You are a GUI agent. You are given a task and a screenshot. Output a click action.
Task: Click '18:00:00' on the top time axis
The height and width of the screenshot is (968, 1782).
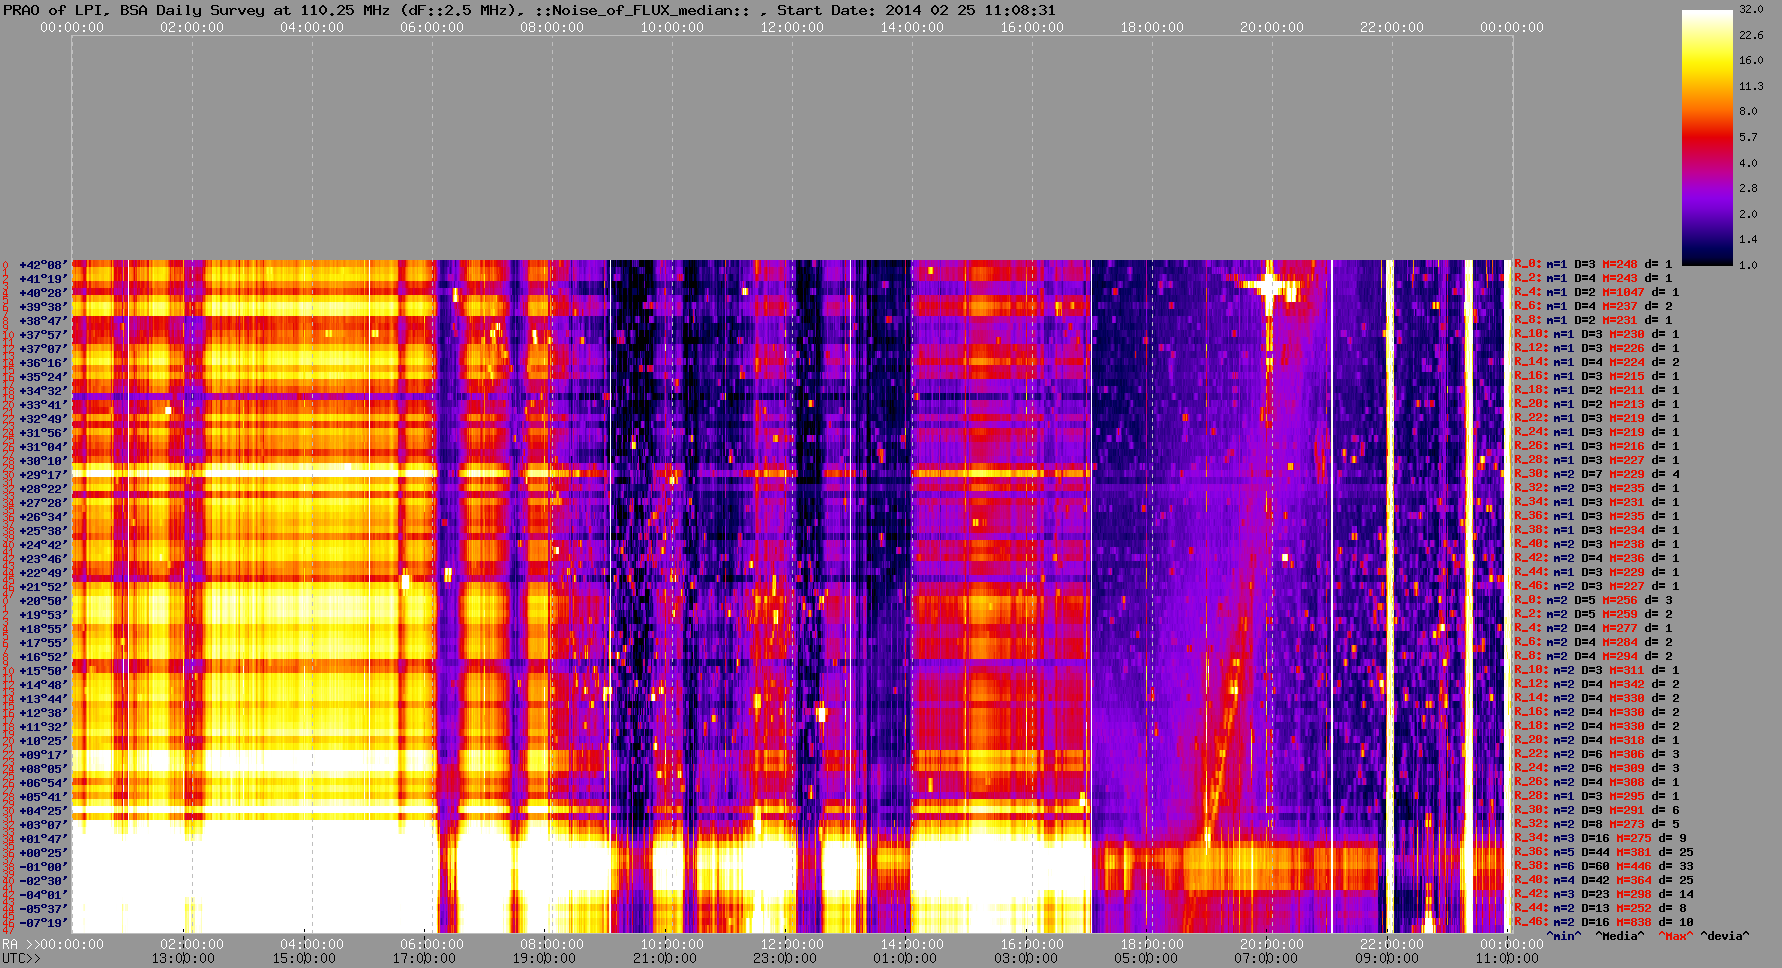point(1152,27)
